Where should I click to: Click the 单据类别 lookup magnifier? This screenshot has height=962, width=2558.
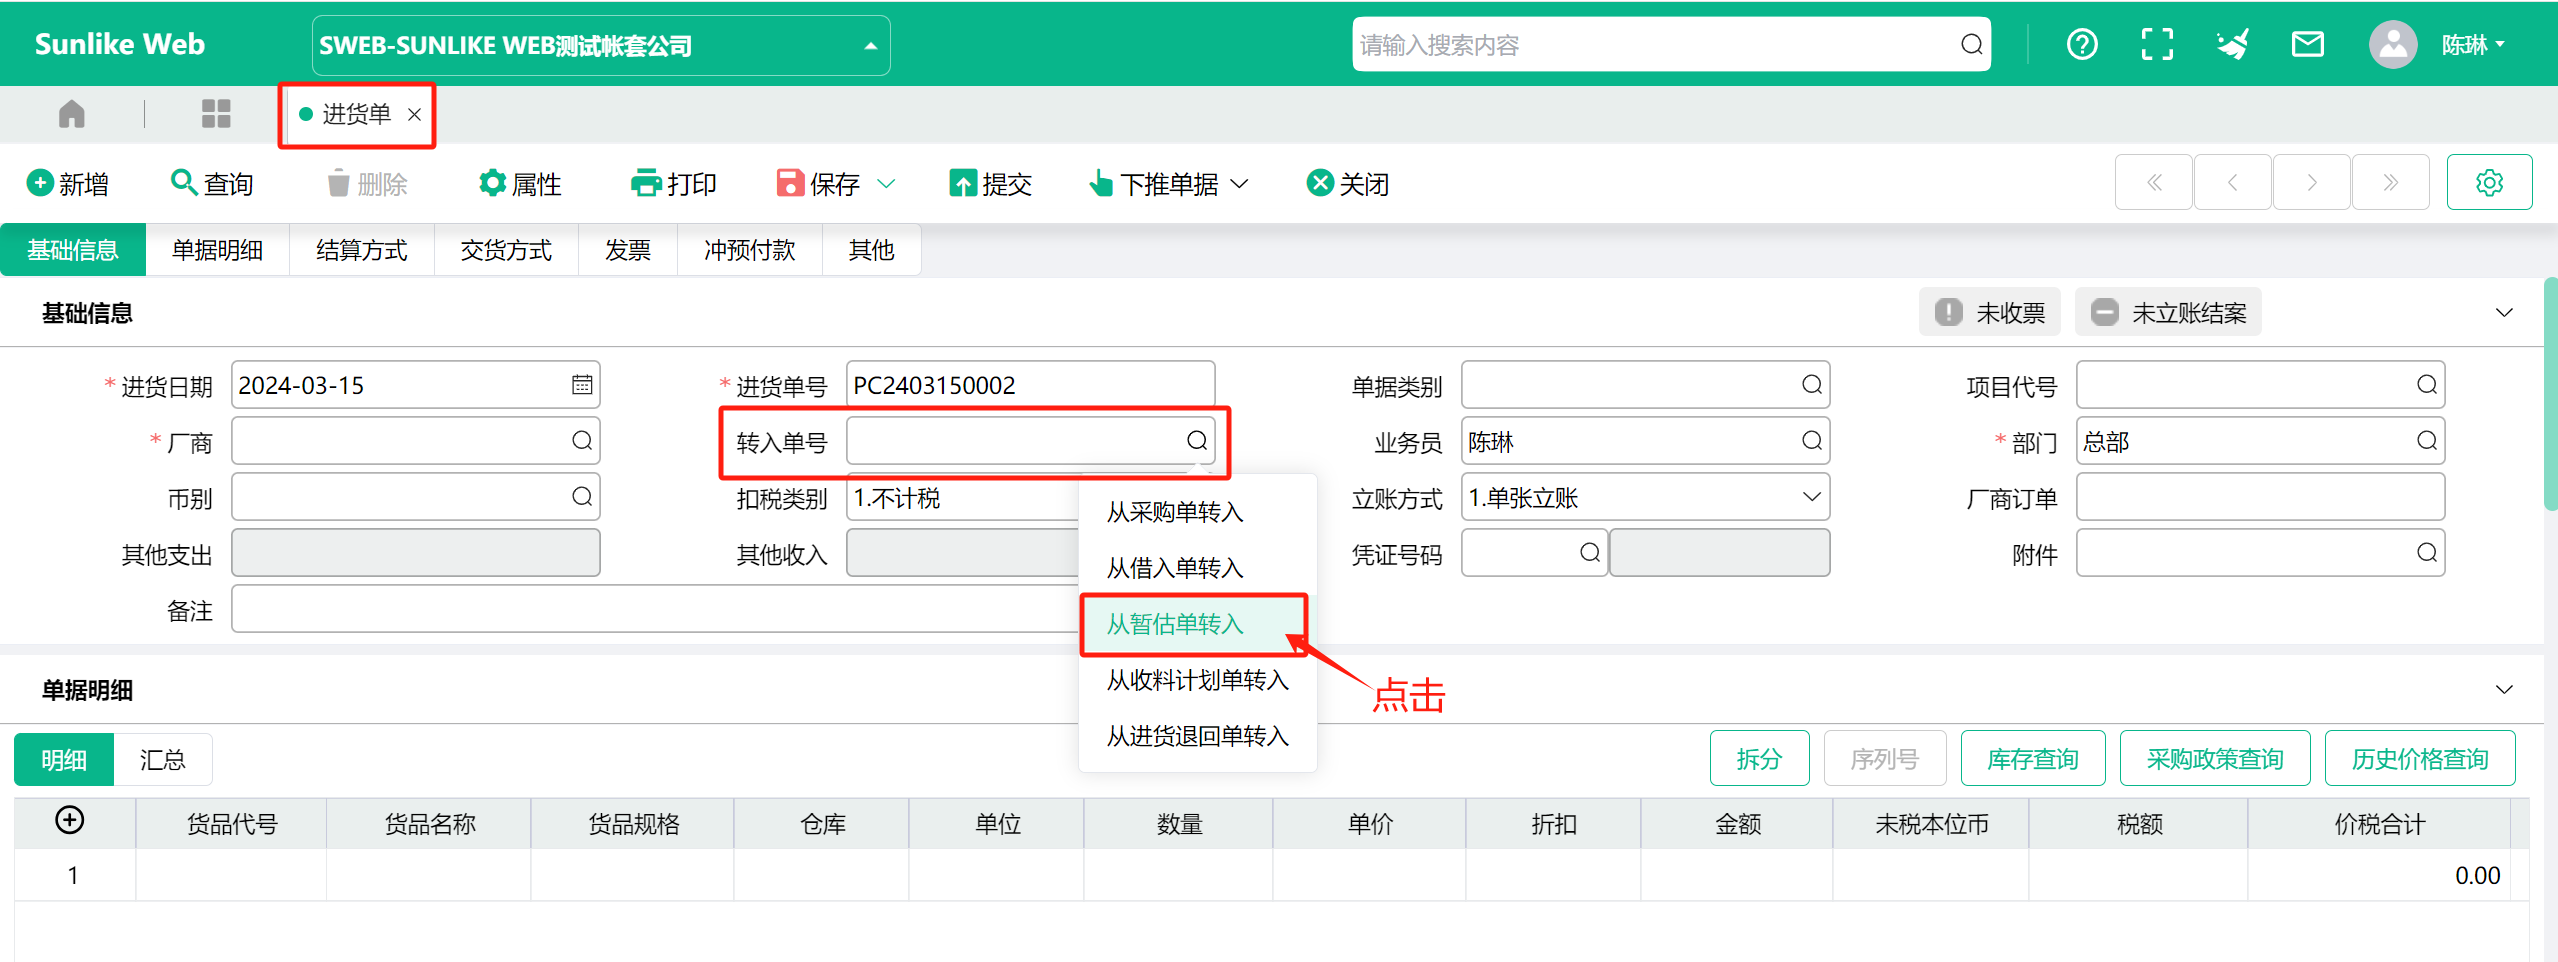[1812, 385]
